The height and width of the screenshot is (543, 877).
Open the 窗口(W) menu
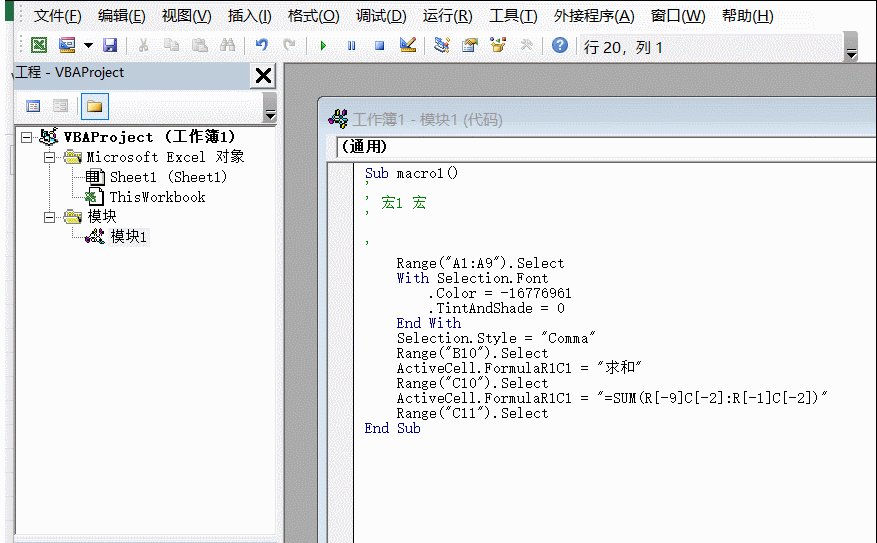(678, 16)
